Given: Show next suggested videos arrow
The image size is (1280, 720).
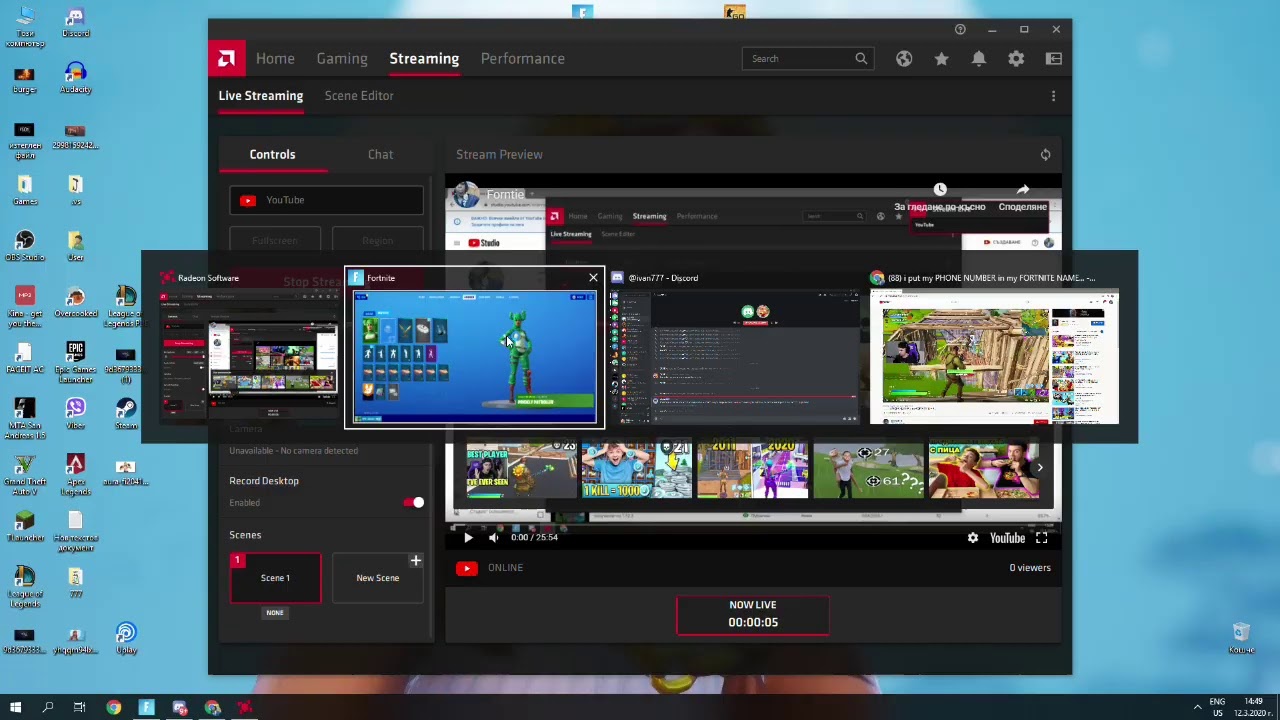Looking at the screenshot, I should tap(1040, 468).
